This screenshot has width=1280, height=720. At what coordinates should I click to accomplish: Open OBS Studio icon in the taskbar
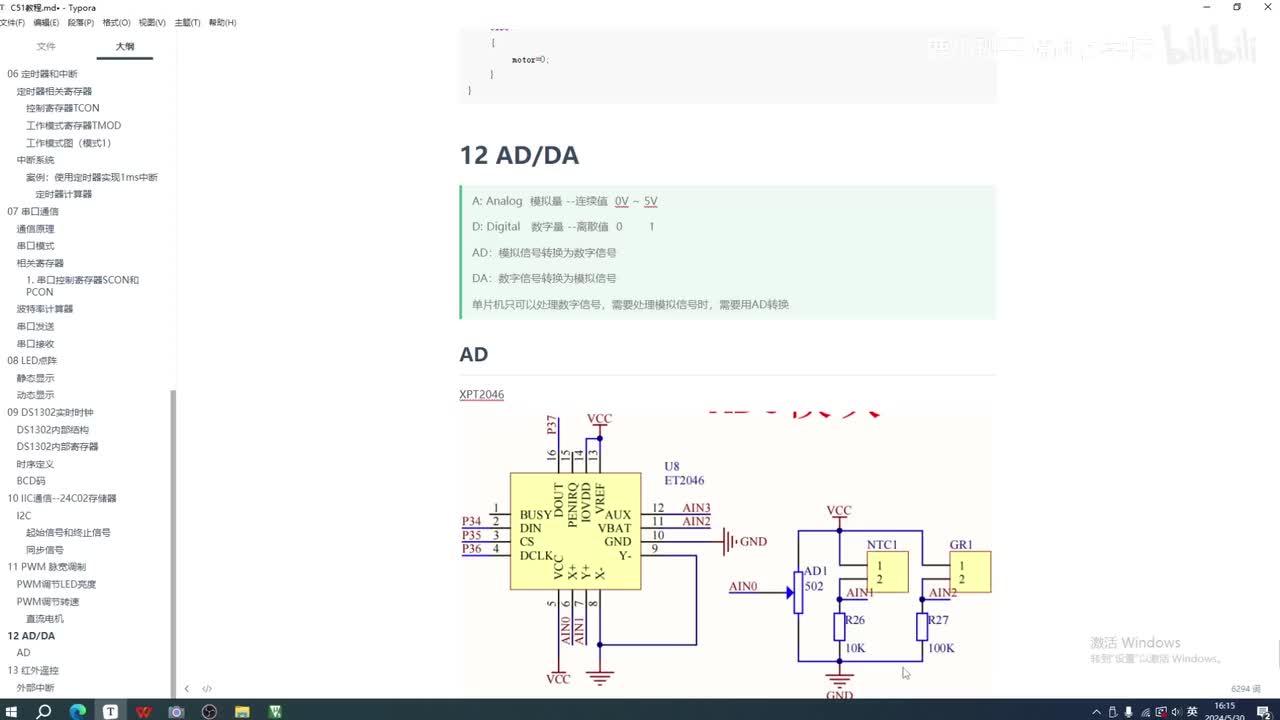[x=209, y=712]
